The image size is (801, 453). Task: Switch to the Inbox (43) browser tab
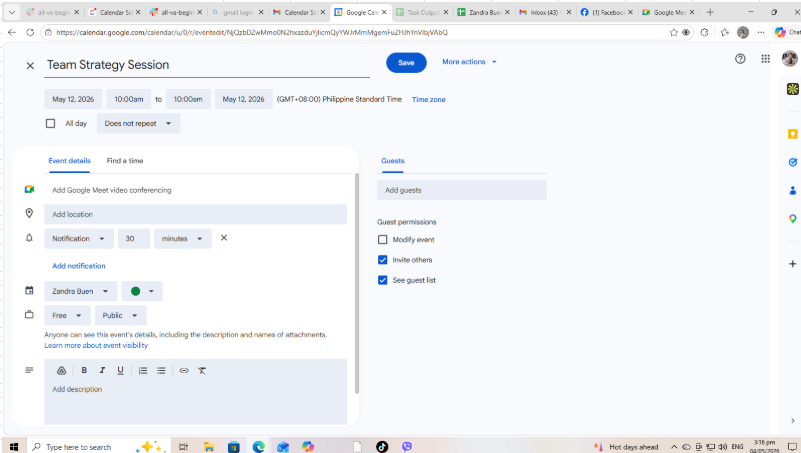pos(544,12)
